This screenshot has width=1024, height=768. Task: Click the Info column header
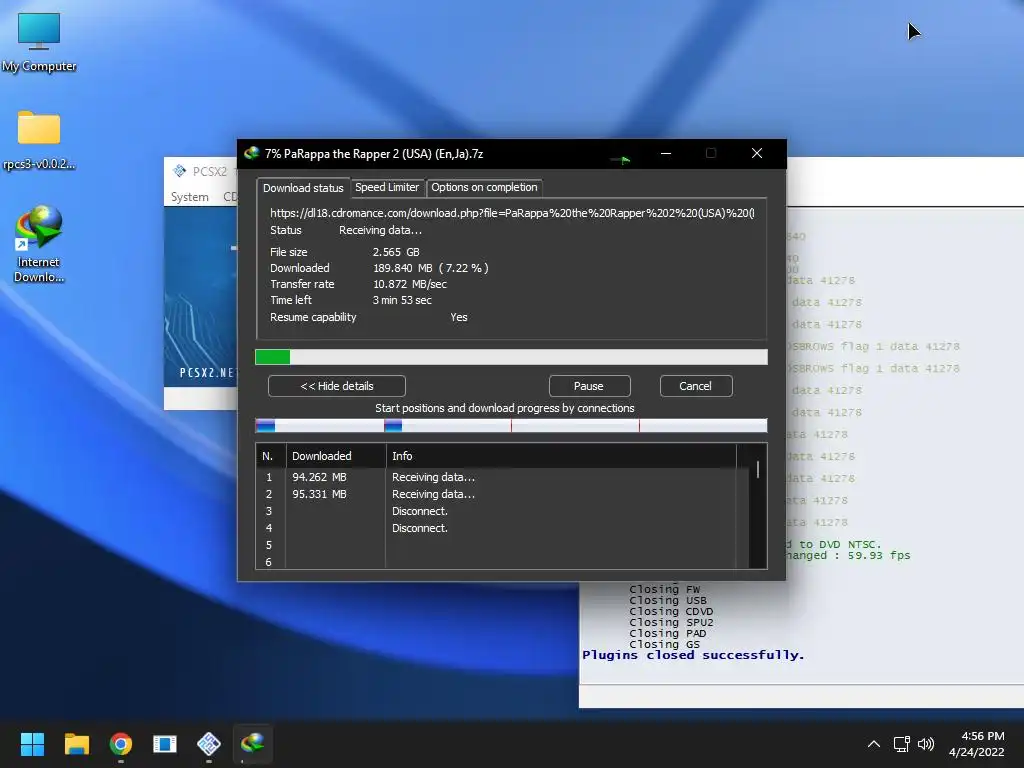(x=560, y=456)
